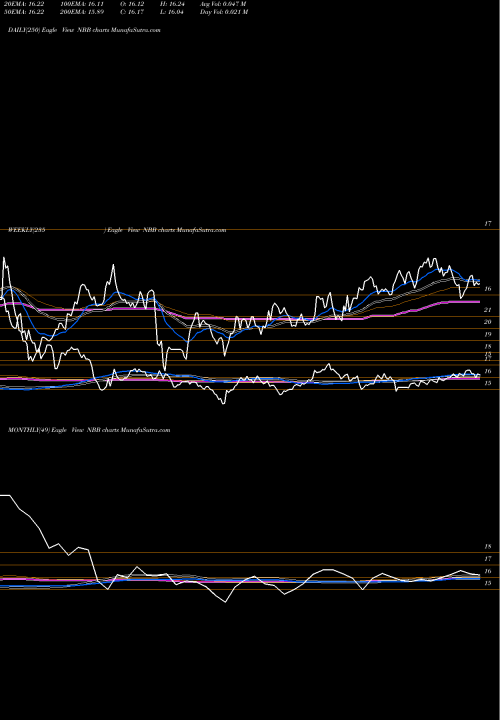Select the high price H: 16.24
This screenshot has height=720, width=500.
pos(172,4)
